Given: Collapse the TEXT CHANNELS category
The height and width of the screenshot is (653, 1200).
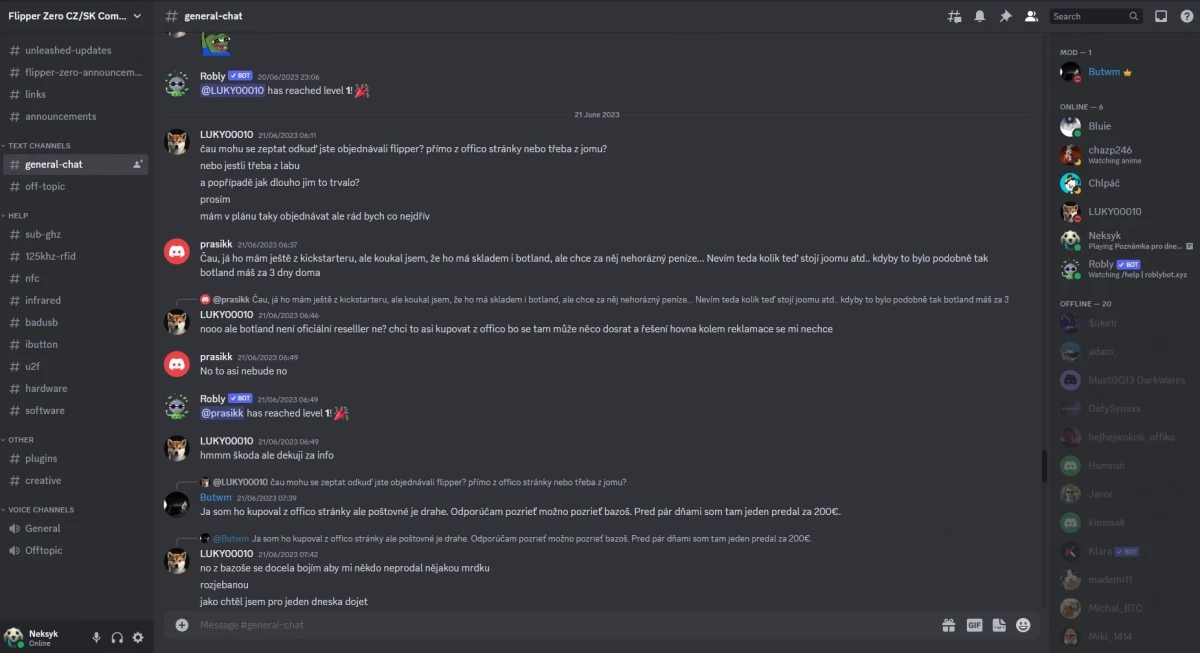Looking at the screenshot, I should coord(40,145).
